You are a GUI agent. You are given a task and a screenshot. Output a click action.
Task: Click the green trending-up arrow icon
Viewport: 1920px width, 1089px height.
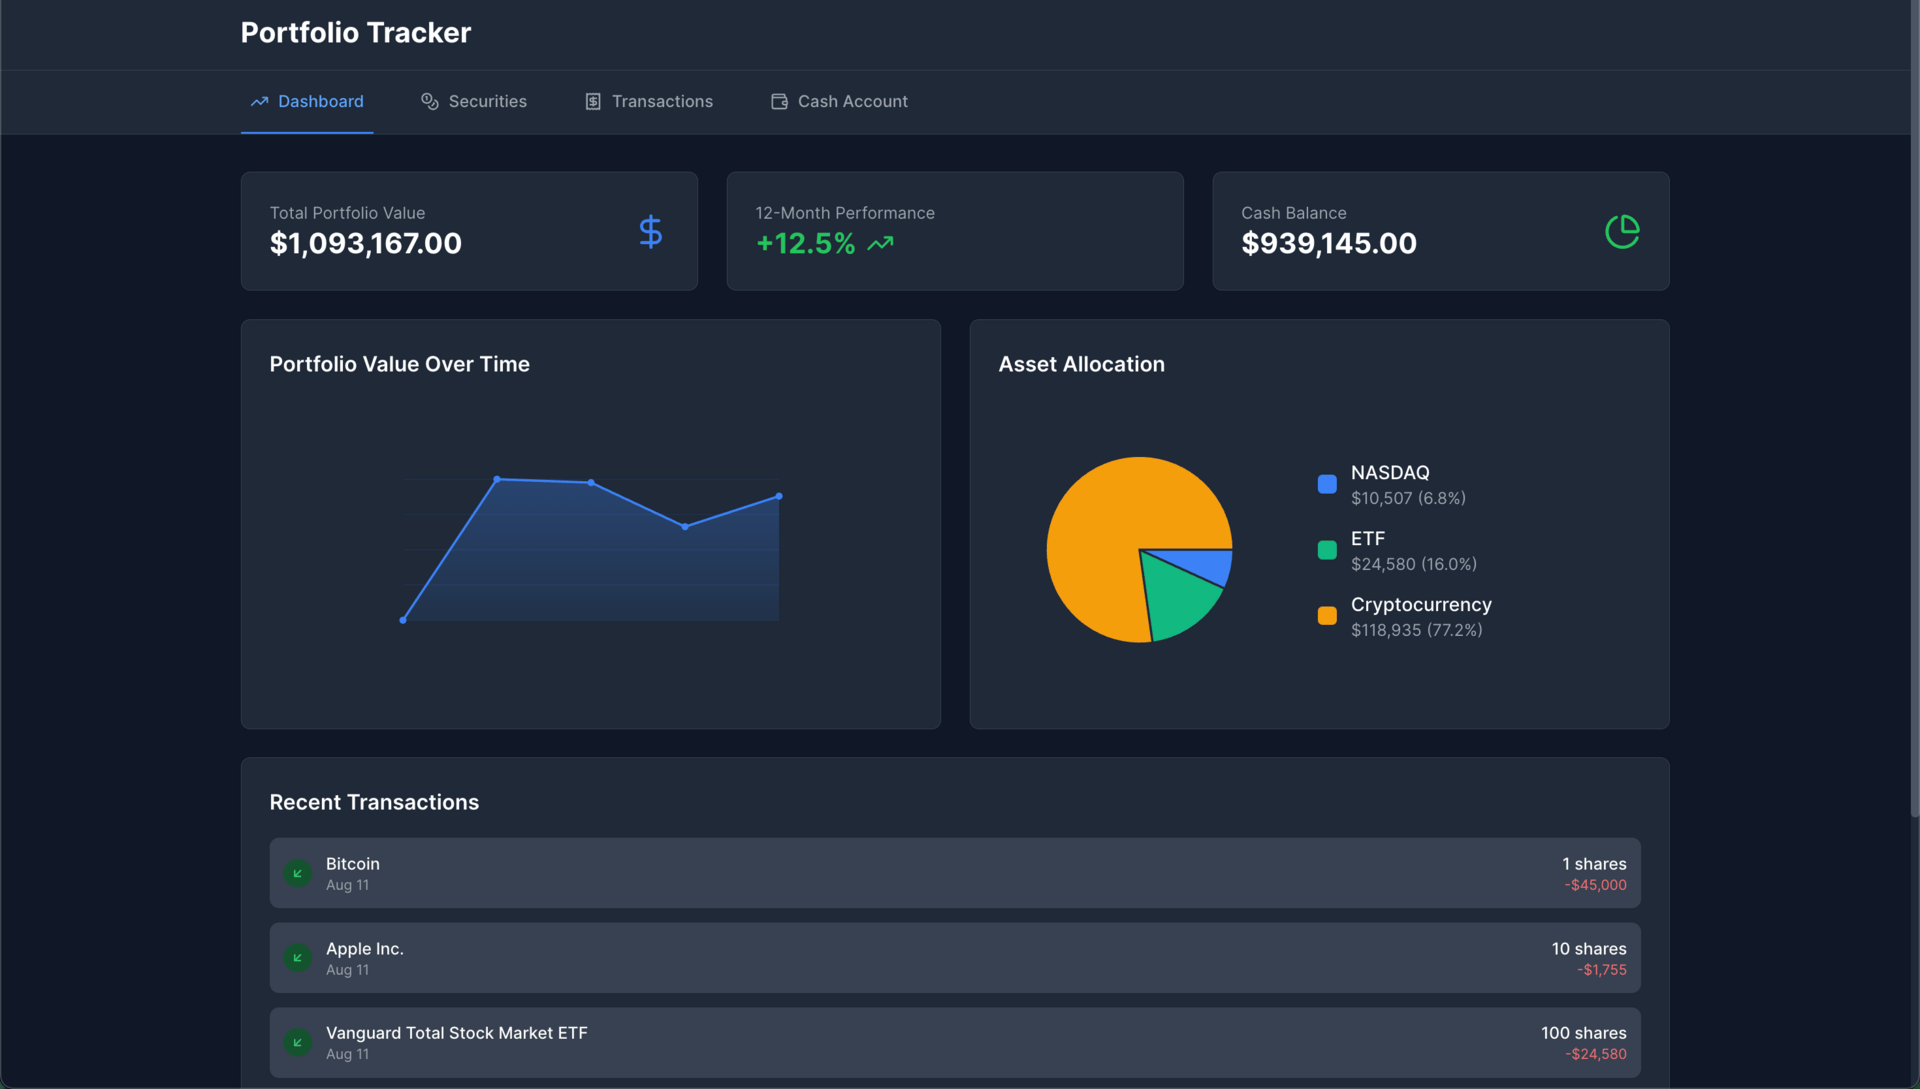pos(880,243)
